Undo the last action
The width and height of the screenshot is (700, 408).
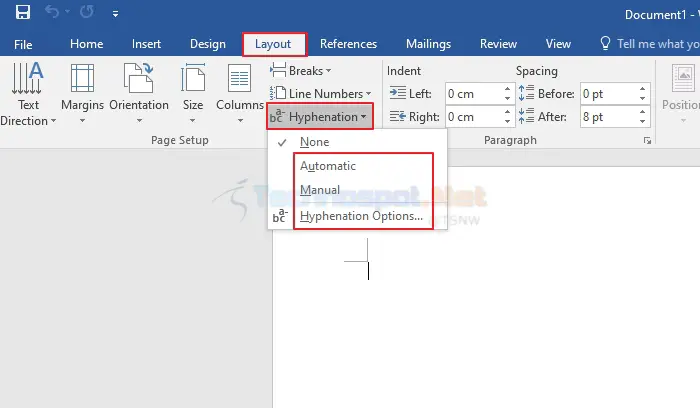[52, 12]
